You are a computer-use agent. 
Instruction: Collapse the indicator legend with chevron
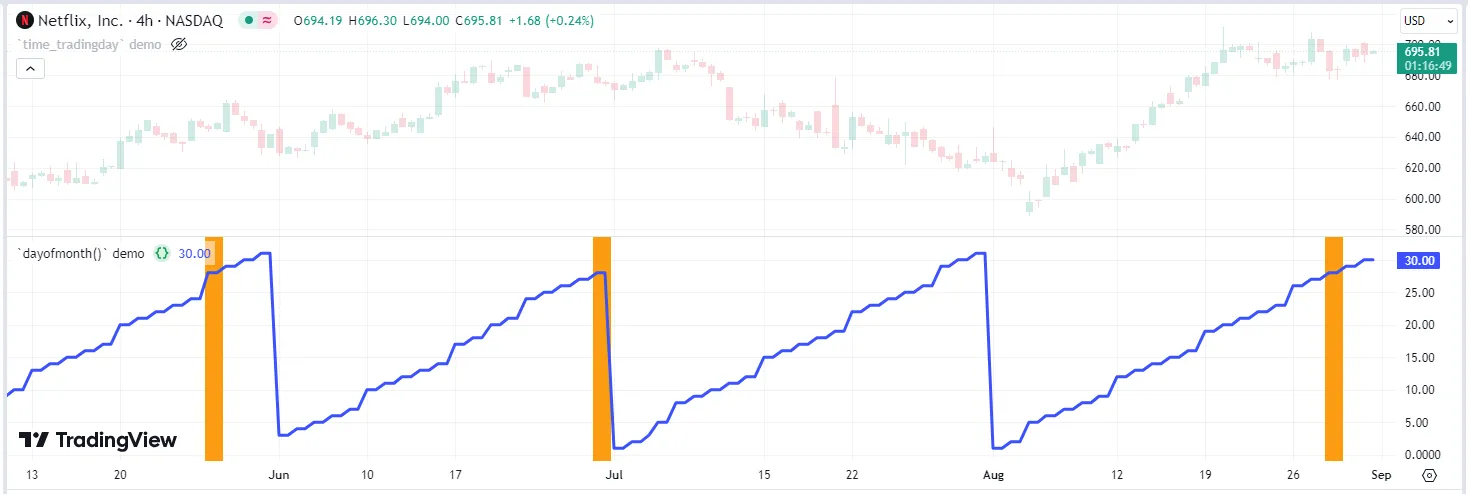point(30,69)
